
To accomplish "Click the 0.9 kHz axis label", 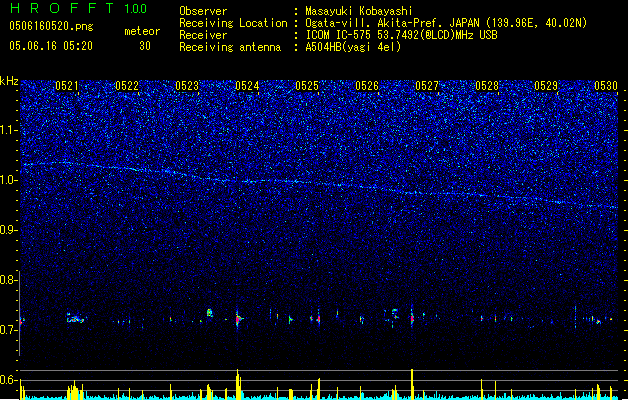I will (8, 230).
